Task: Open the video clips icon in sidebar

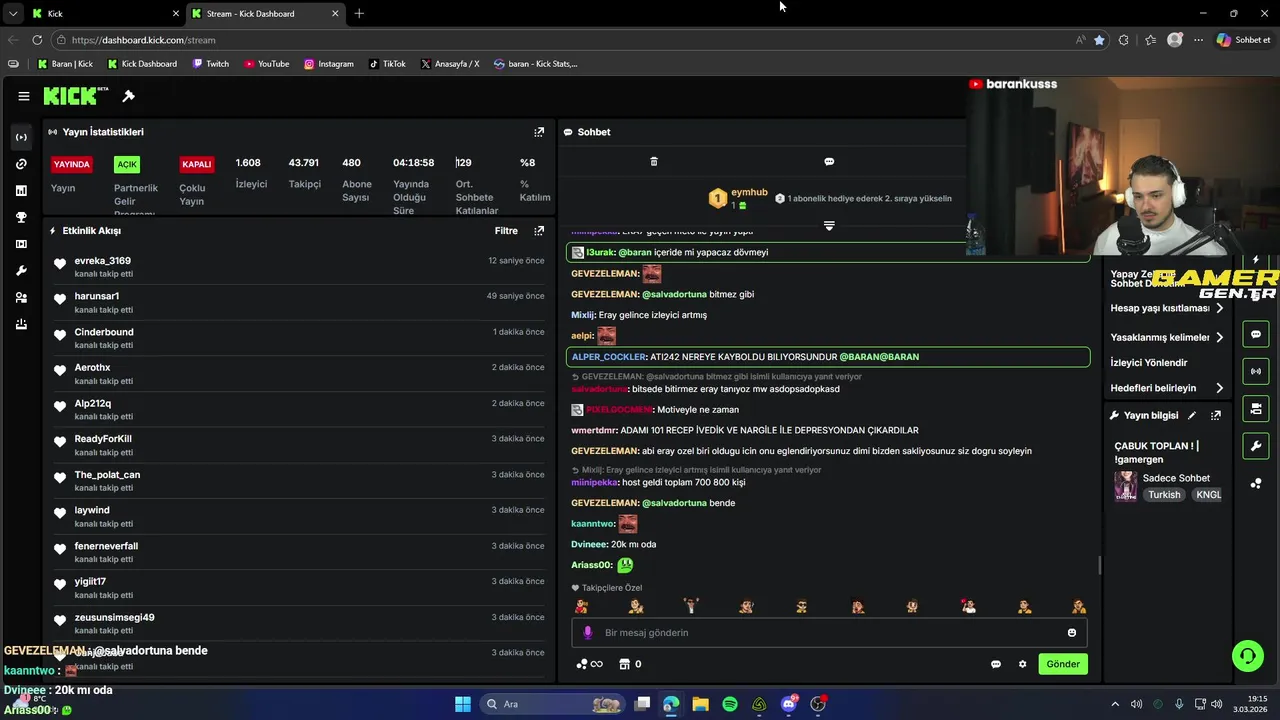Action: (21, 244)
